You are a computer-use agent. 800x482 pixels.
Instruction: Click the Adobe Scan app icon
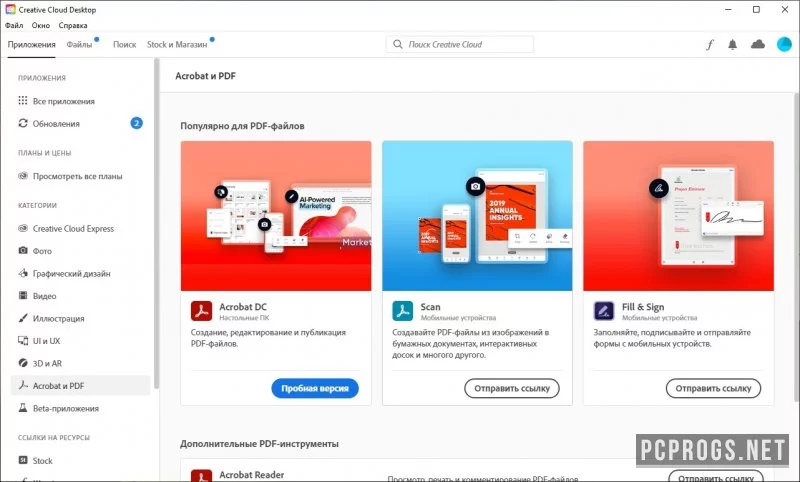[403, 311]
